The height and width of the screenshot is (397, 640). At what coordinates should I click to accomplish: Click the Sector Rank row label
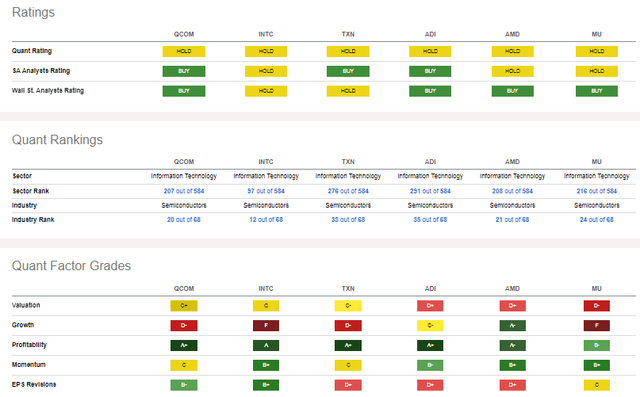[31, 191]
